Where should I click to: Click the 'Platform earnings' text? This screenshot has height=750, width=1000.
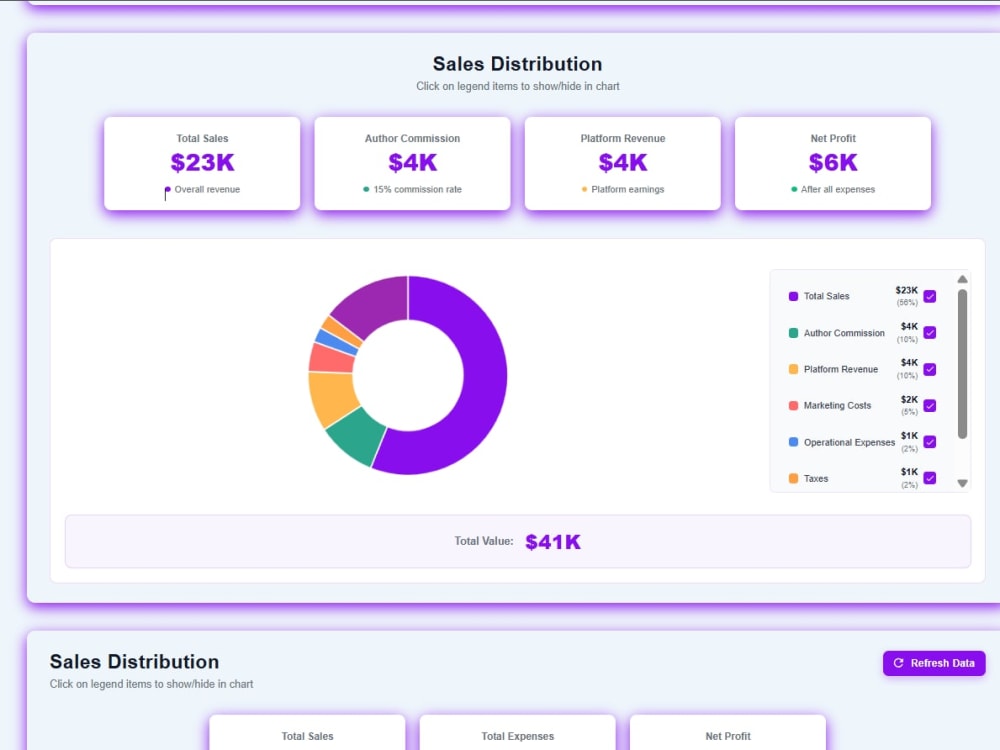pyautogui.click(x=628, y=189)
